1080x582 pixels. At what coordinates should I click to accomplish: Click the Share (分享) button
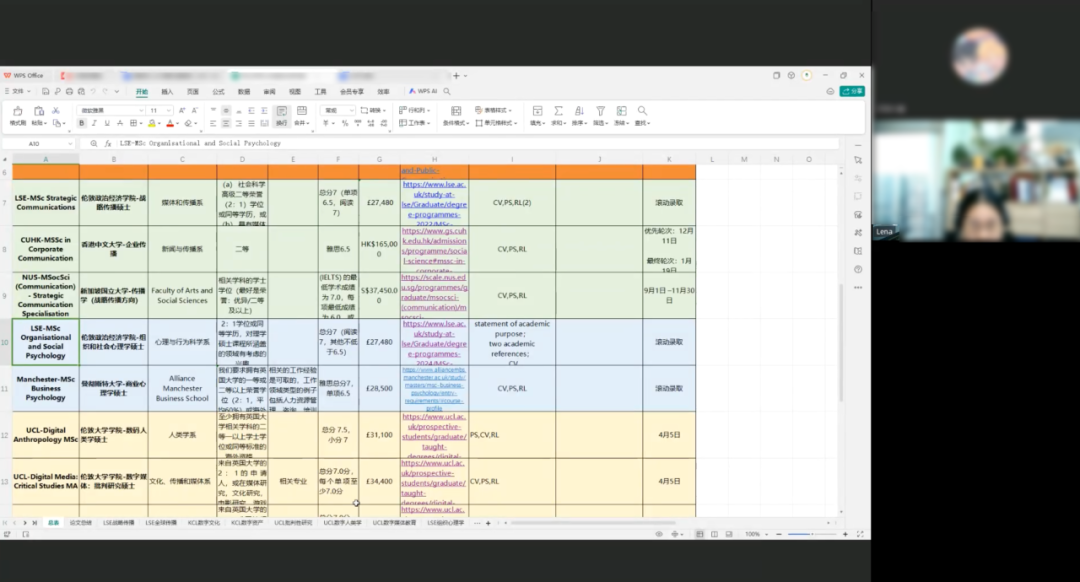(852, 91)
